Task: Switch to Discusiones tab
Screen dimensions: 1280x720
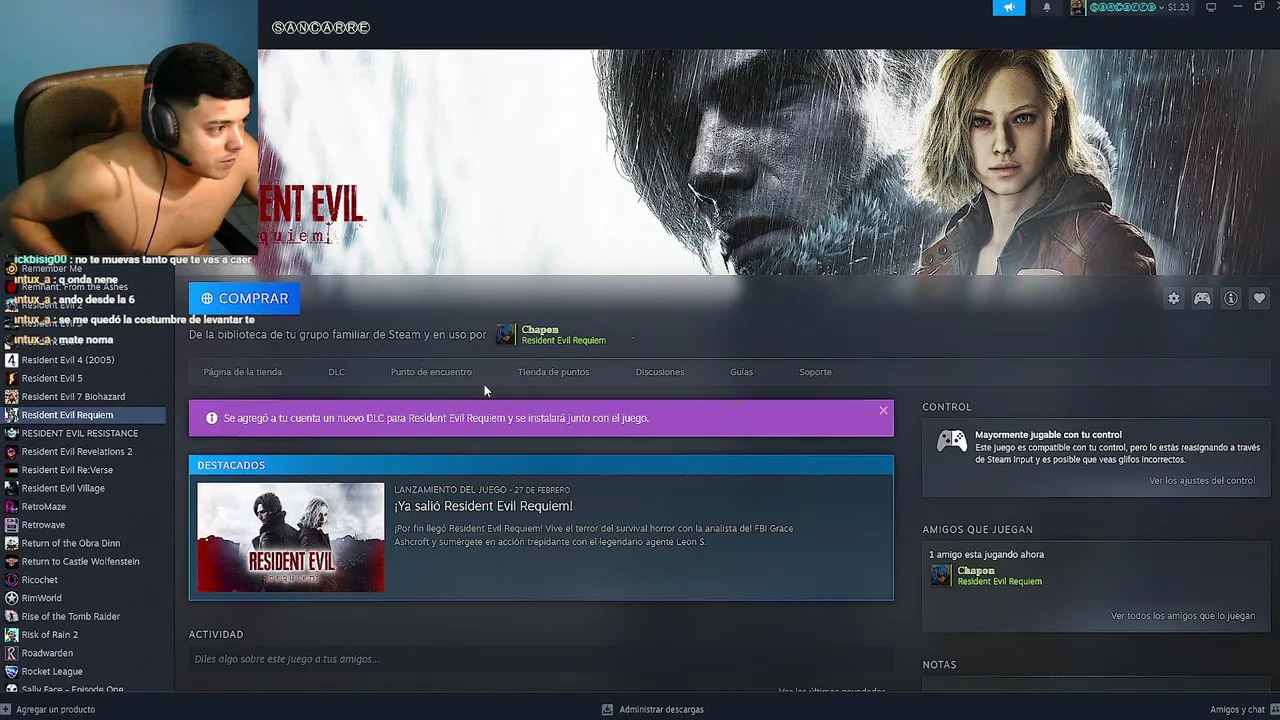Action: tap(660, 372)
